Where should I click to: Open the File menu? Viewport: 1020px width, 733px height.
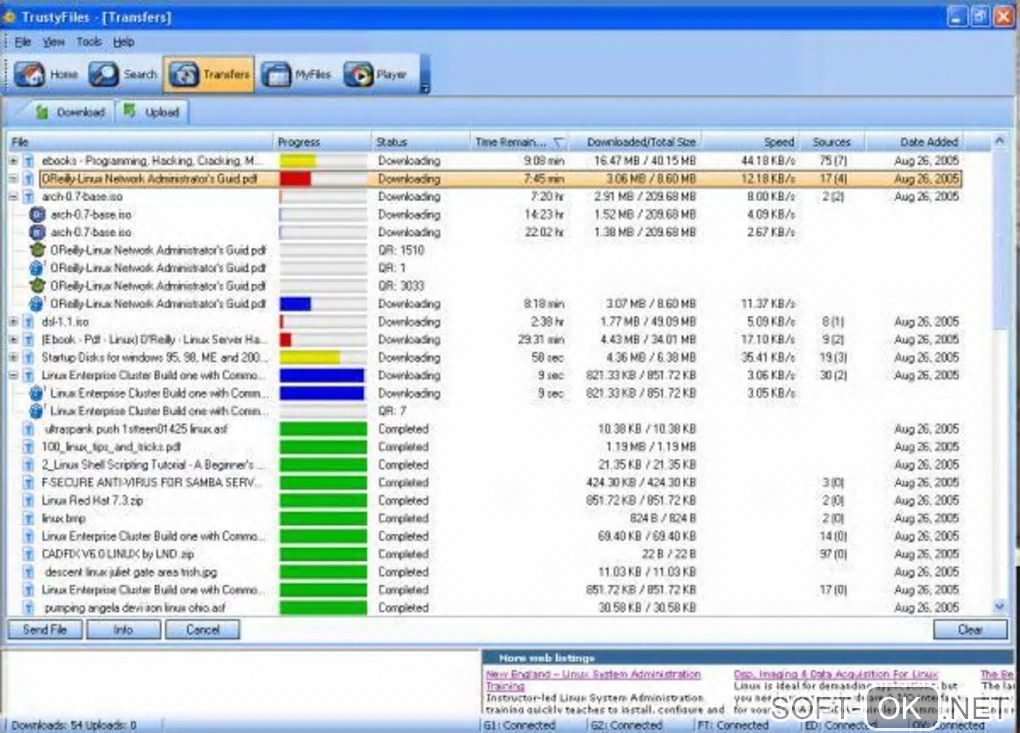(x=23, y=42)
